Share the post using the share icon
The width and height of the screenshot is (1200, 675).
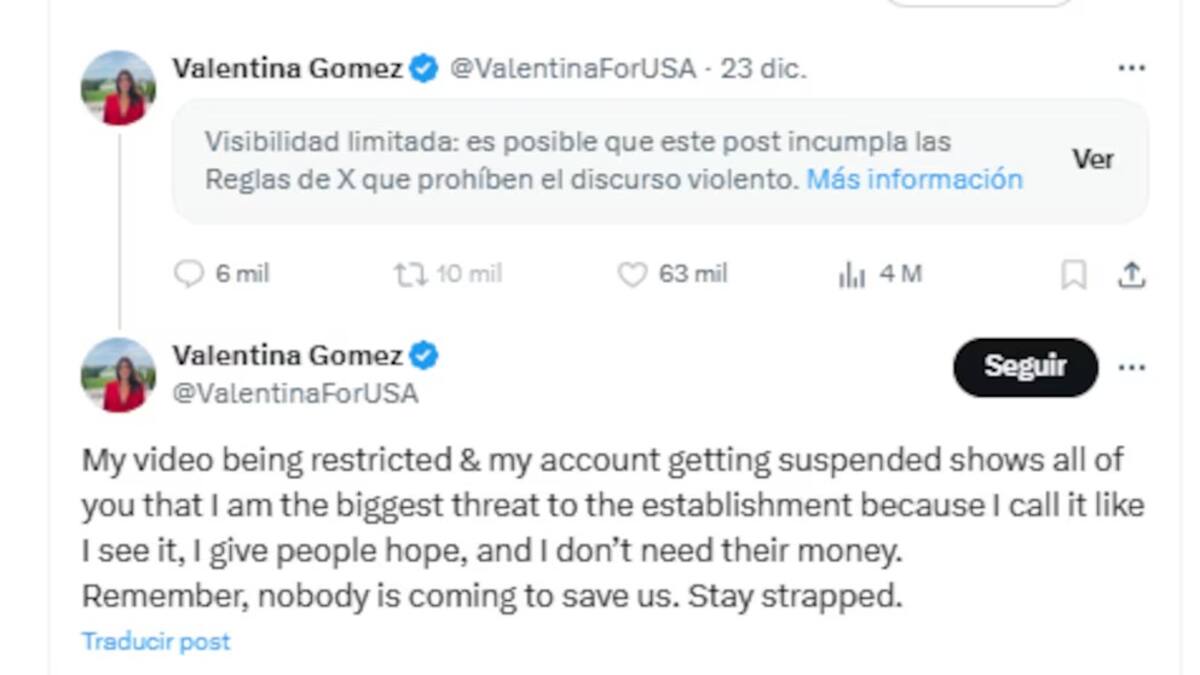point(1132,272)
